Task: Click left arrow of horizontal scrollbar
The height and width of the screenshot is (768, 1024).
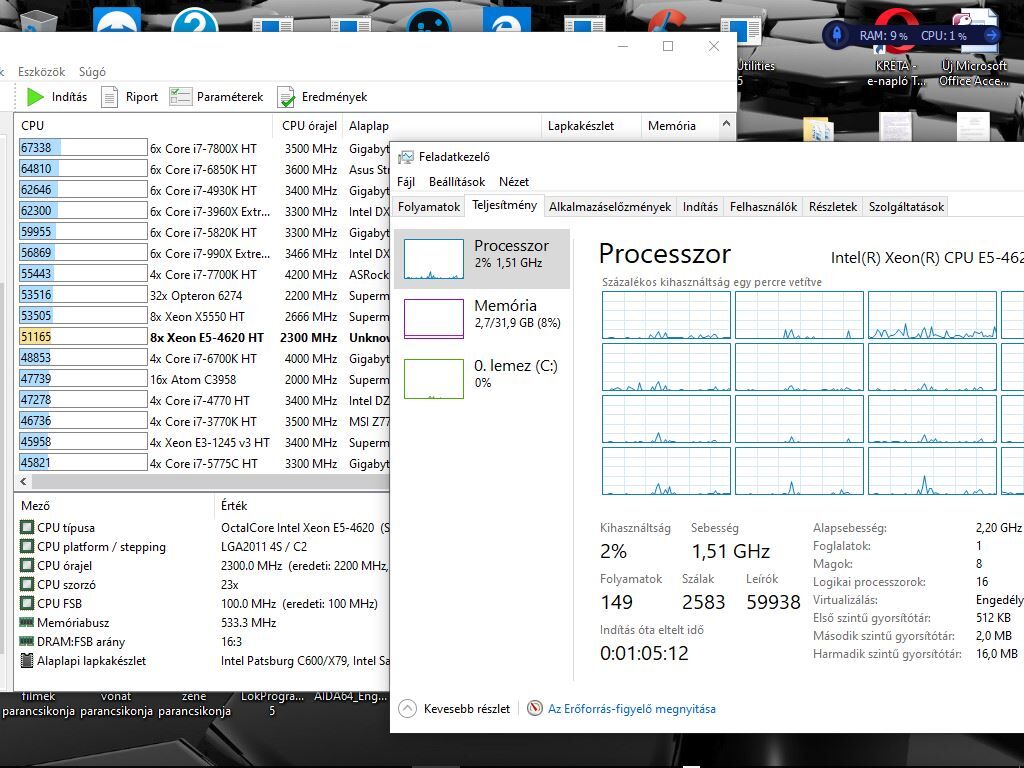Action: [24, 481]
